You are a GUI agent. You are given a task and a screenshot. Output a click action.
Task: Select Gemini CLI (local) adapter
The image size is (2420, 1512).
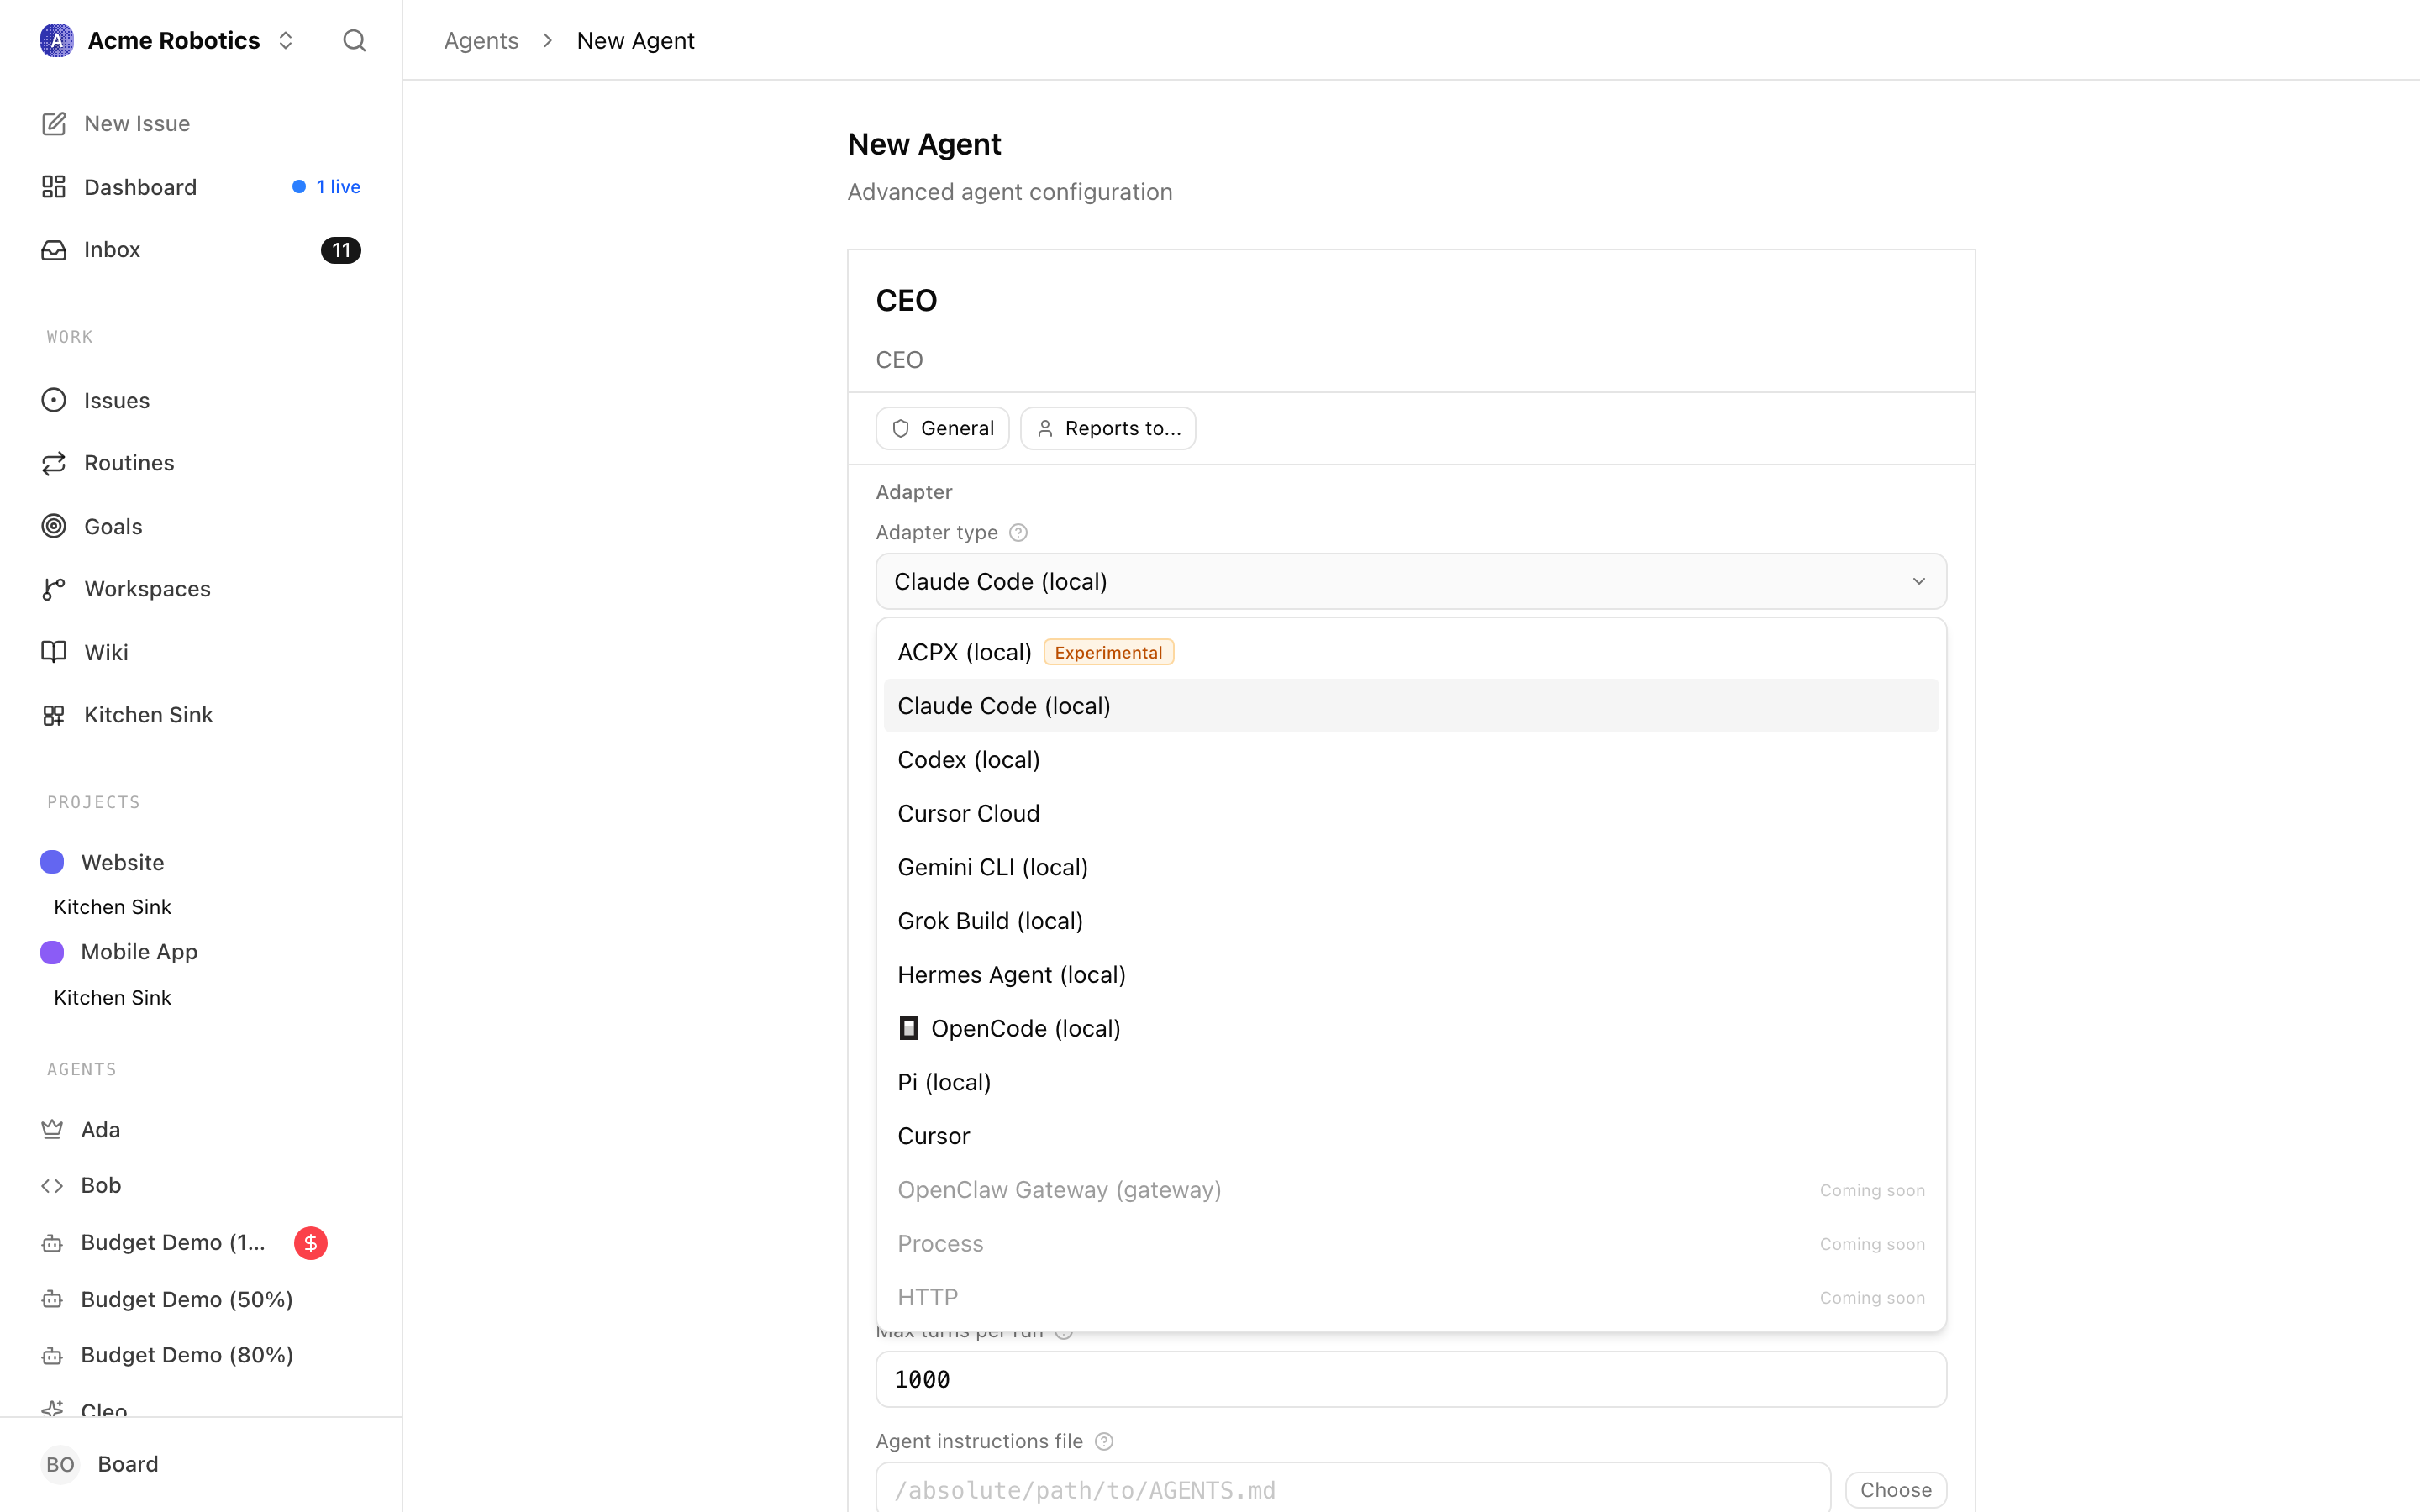1411,867
